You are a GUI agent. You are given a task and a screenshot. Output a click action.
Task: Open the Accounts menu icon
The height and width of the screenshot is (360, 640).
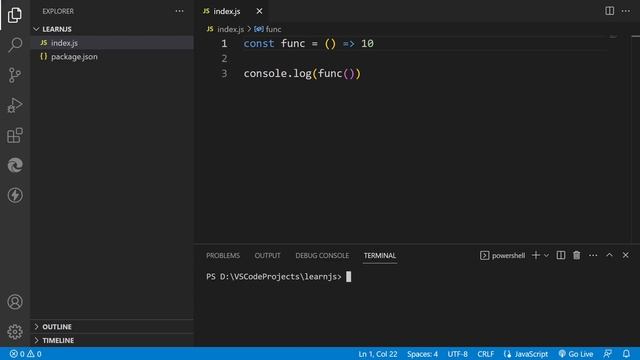click(15, 302)
